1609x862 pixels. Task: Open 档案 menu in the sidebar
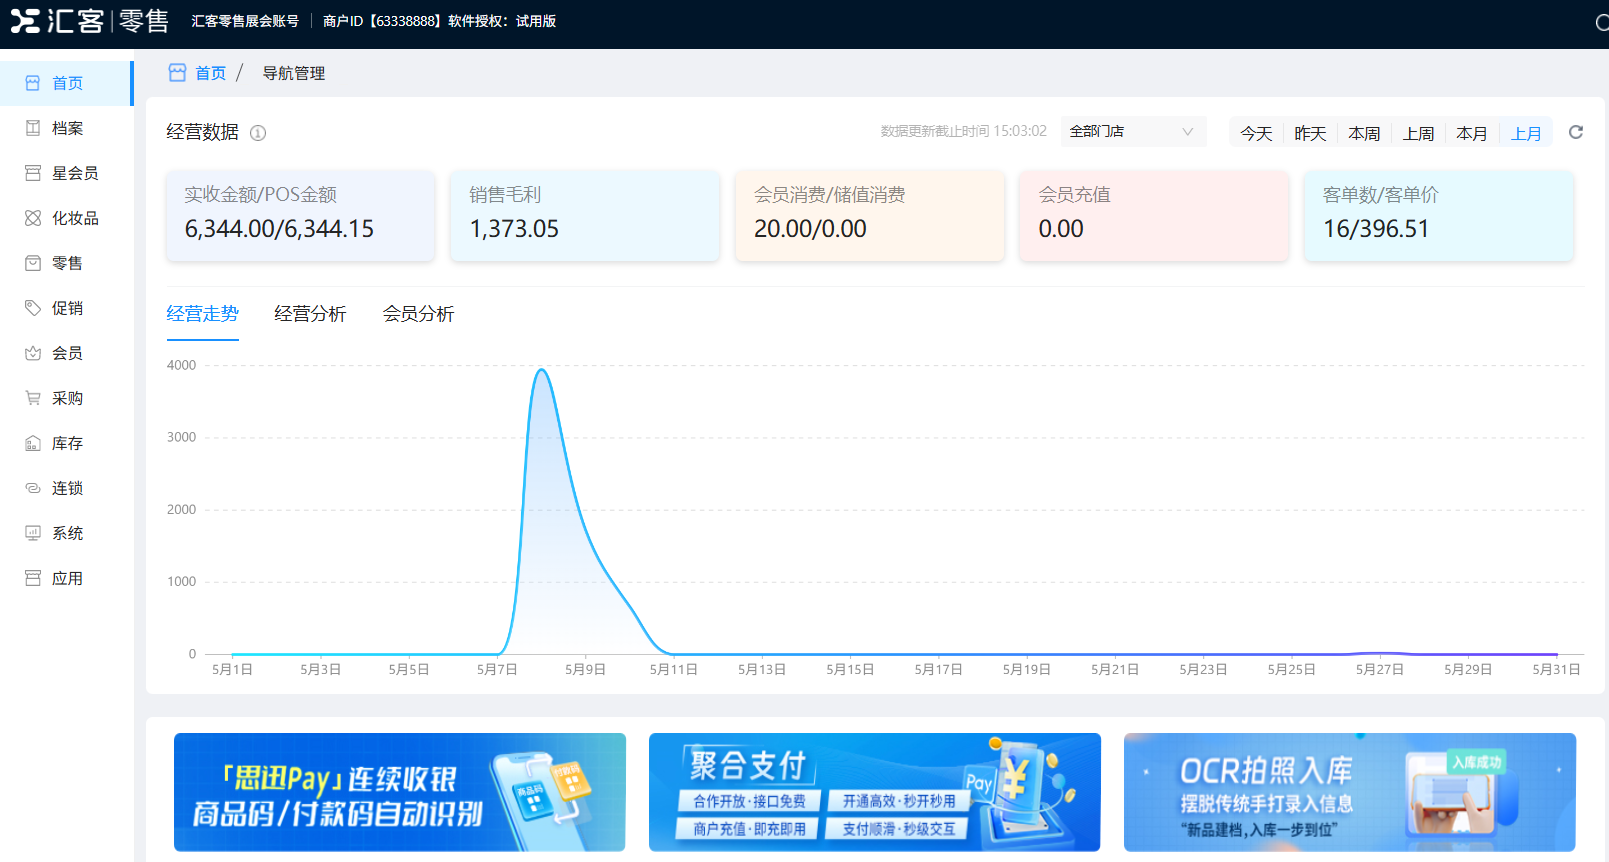coord(66,128)
